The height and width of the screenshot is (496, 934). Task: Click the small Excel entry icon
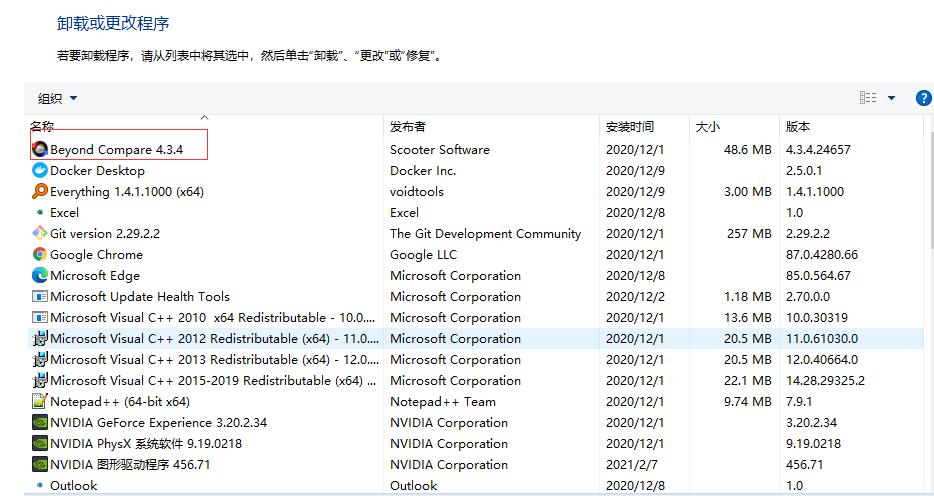(40, 212)
